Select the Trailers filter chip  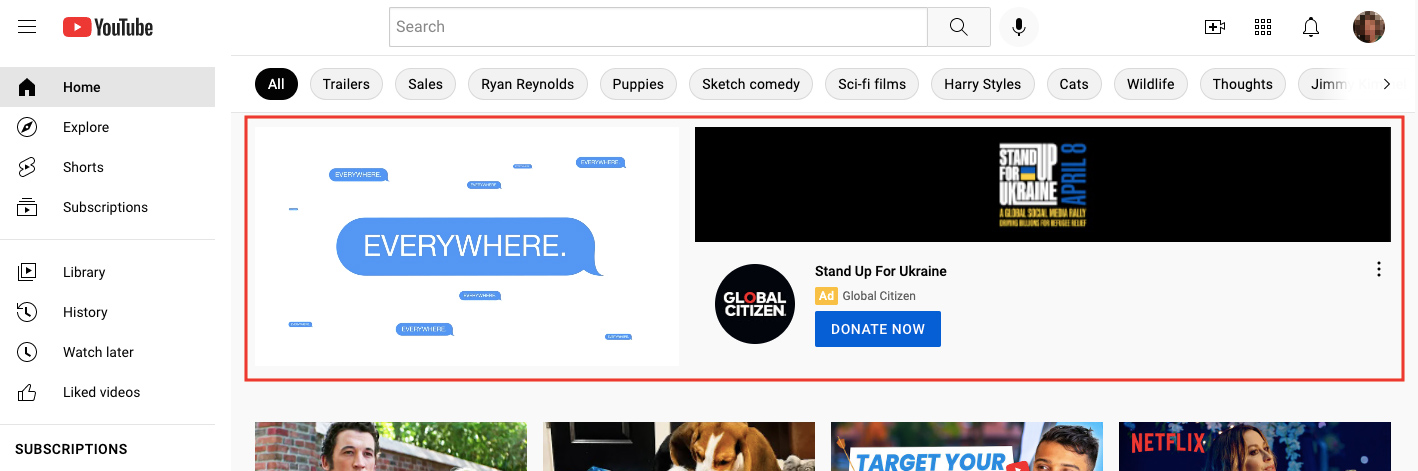click(346, 84)
